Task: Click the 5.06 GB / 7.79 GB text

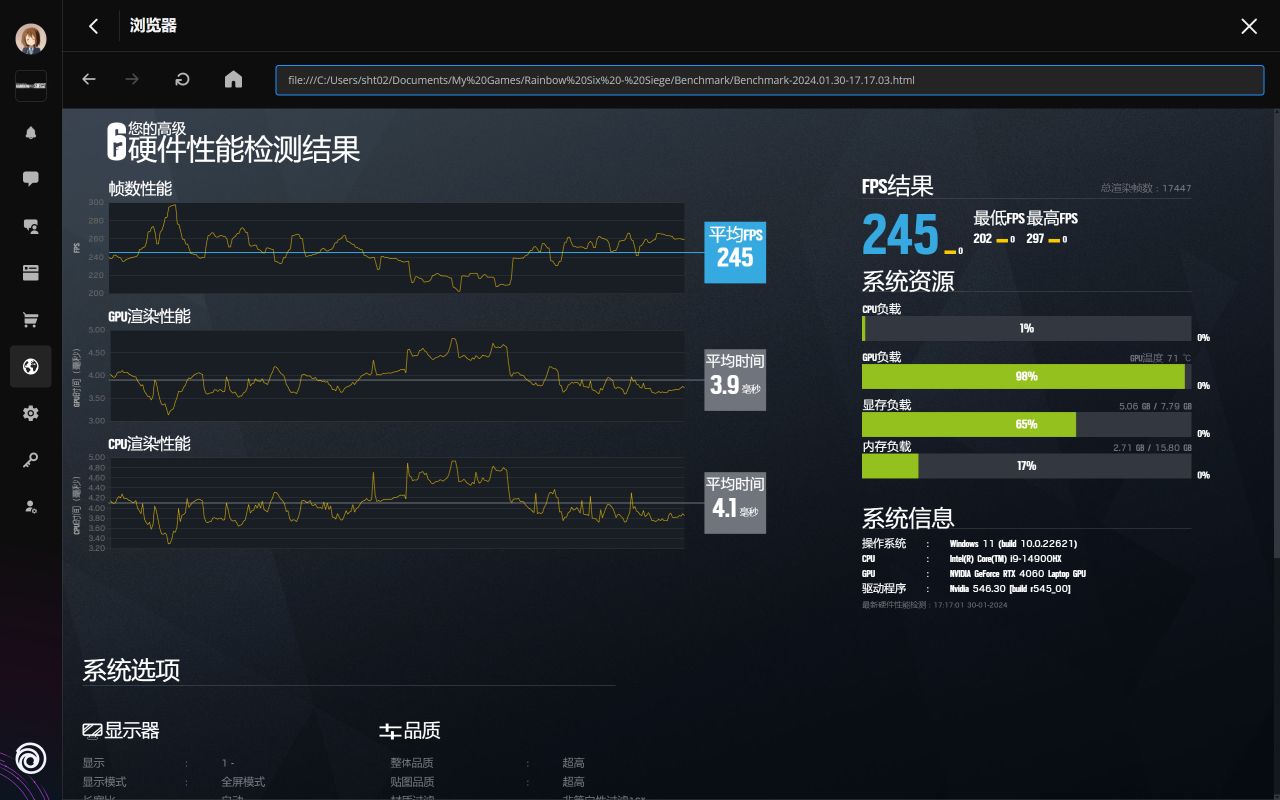Action: pyautogui.click(x=1156, y=406)
